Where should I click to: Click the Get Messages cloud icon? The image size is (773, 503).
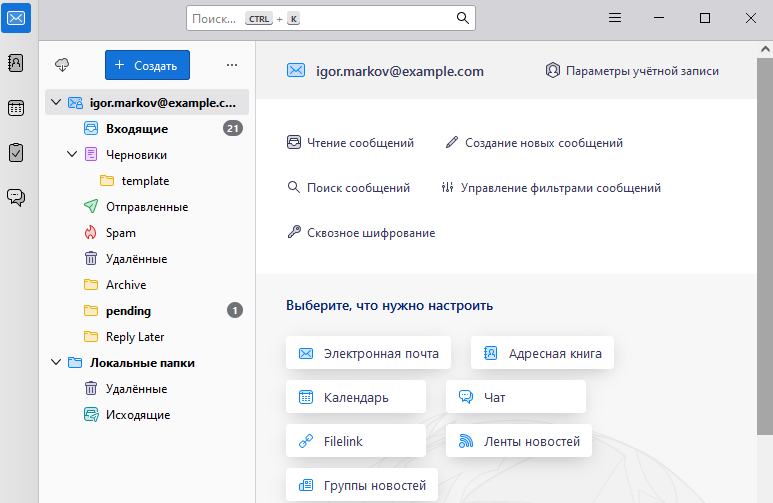click(62, 65)
